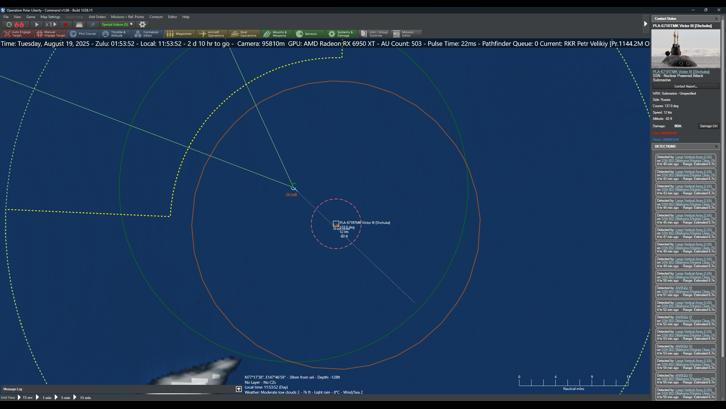Open the Missions + Ref. Points menu

[127, 17]
